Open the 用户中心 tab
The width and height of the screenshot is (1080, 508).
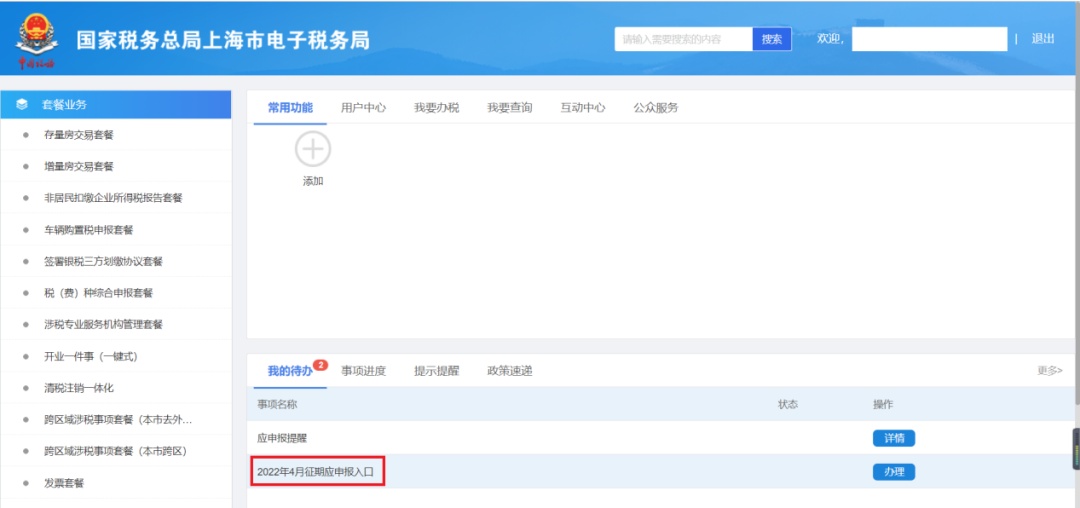tap(363, 108)
